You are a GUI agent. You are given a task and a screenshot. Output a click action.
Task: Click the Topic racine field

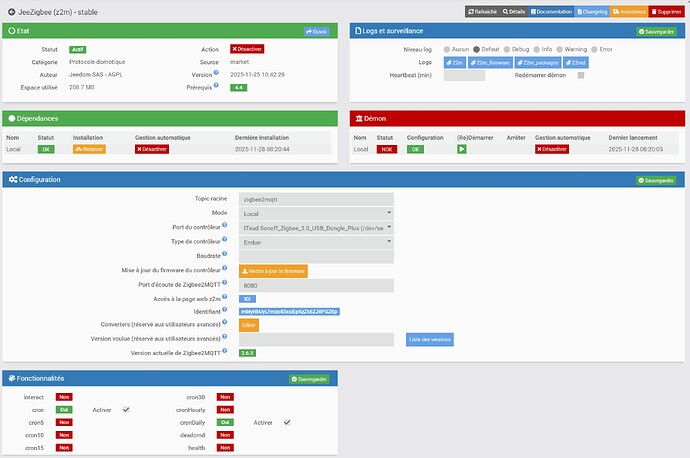coord(316,199)
